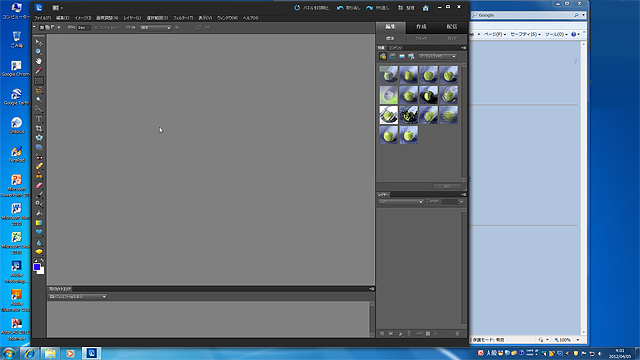Expand the effects panel flyout menu
640x360 pixels.
click(463, 48)
